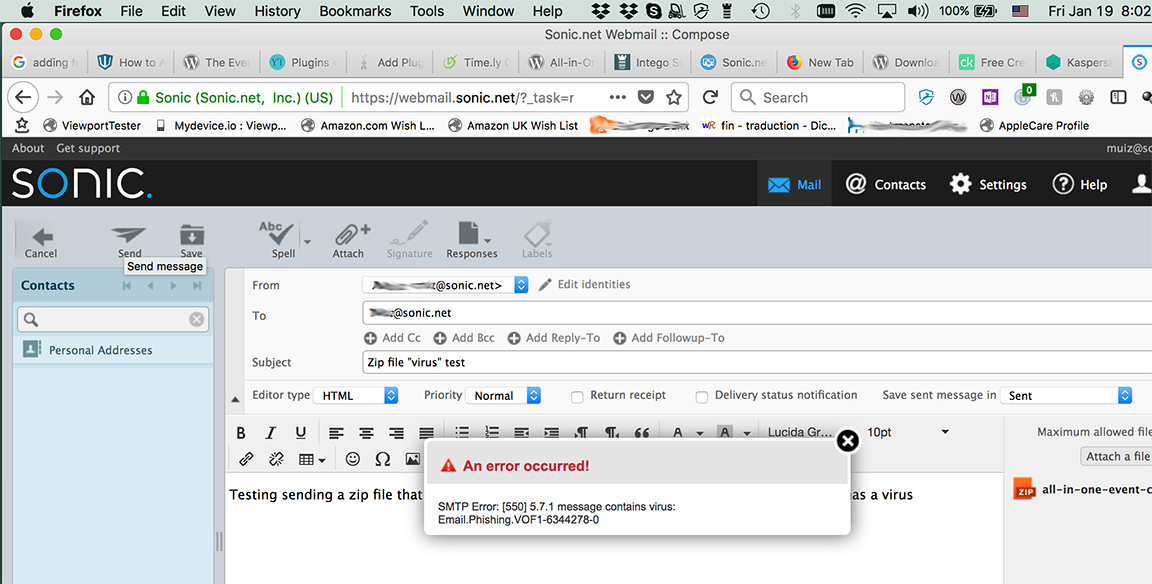Open the 10pt font size dropdown

(908, 432)
